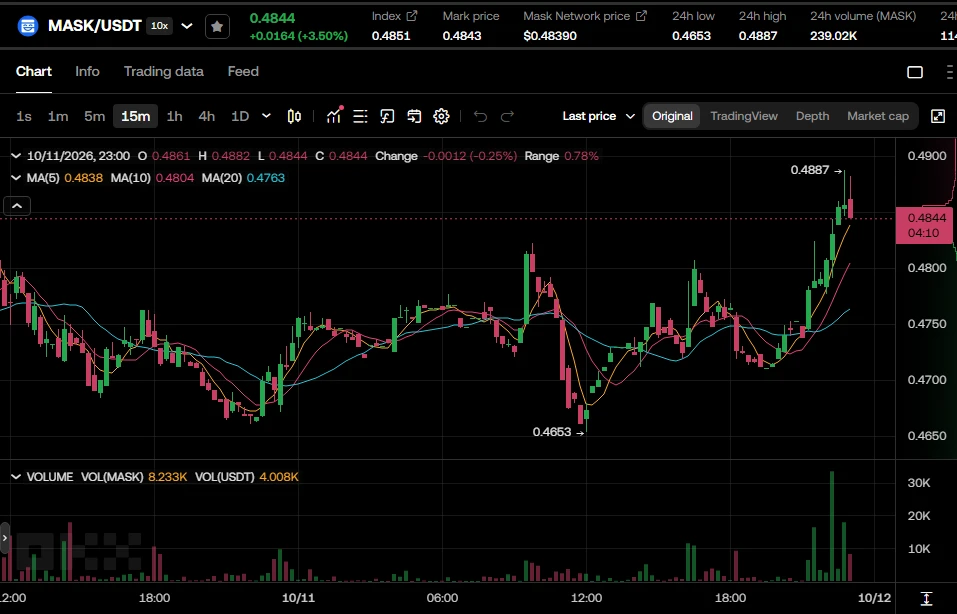The width and height of the screenshot is (957, 614).
Task: Open chart settings gear
Action: tap(441, 116)
